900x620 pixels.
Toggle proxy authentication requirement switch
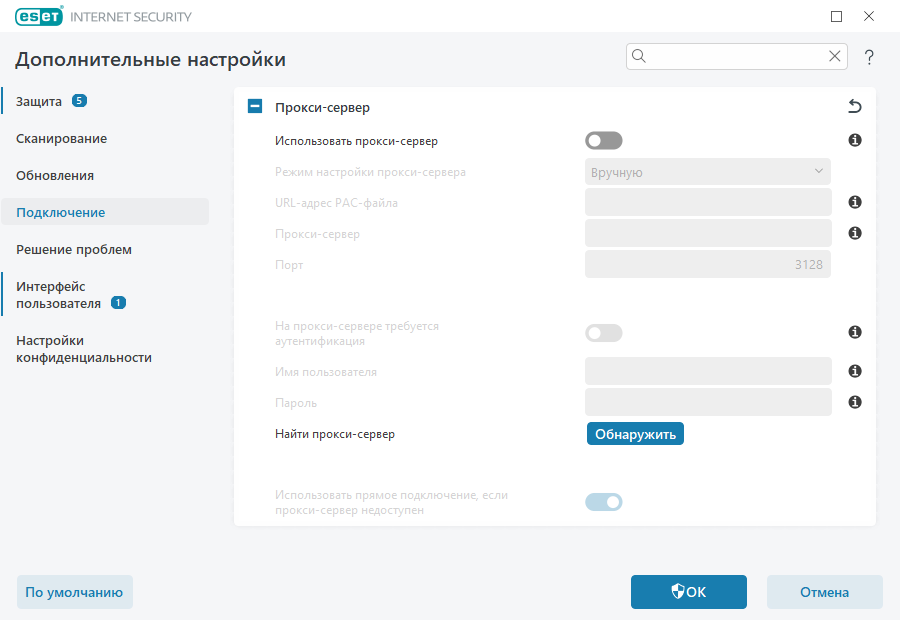point(604,333)
